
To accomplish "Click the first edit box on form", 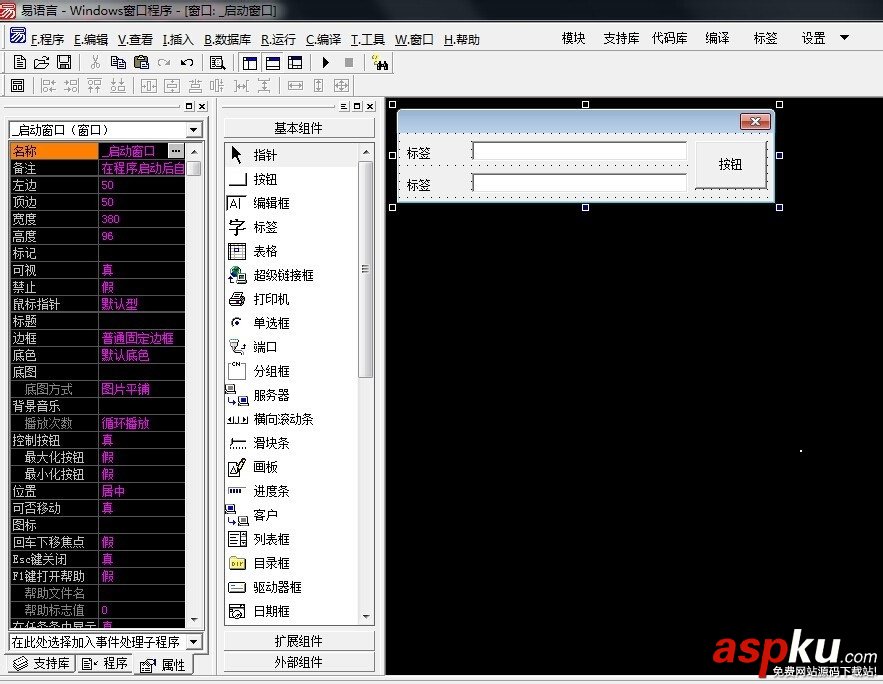I will (x=579, y=151).
